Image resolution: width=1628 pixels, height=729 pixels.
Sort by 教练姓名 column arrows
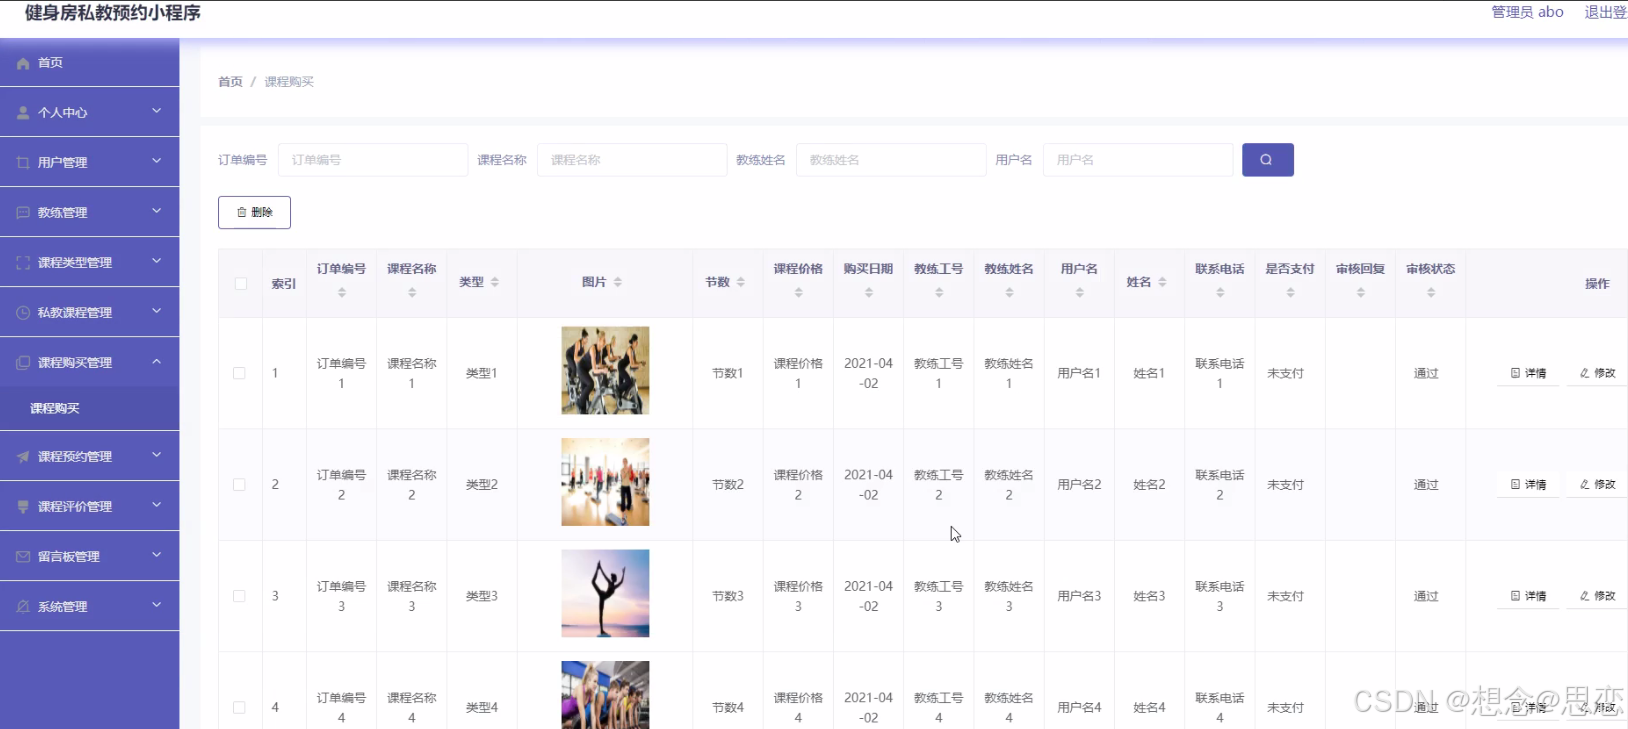click(x=1009, y=293)
